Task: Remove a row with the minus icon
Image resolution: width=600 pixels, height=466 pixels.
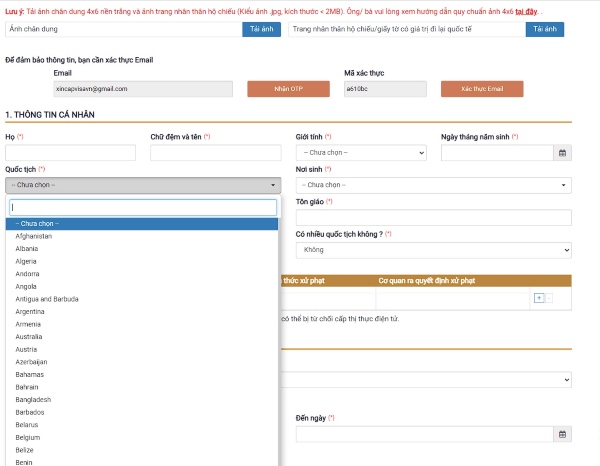Action: (x=549, y=298)
